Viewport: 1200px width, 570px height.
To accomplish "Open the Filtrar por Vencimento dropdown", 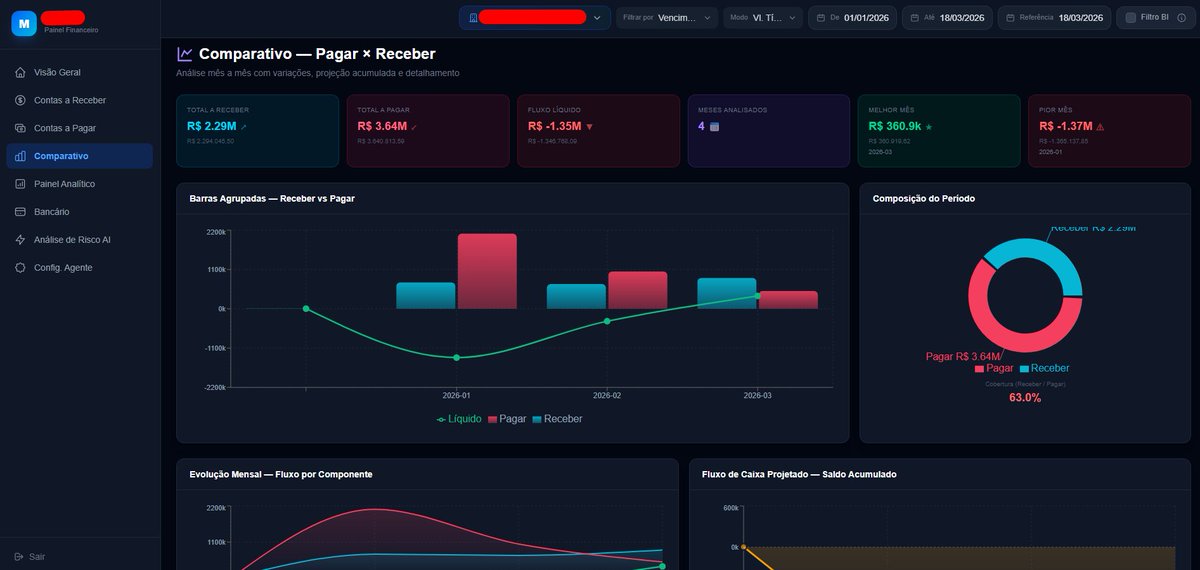I will point(667,17).
